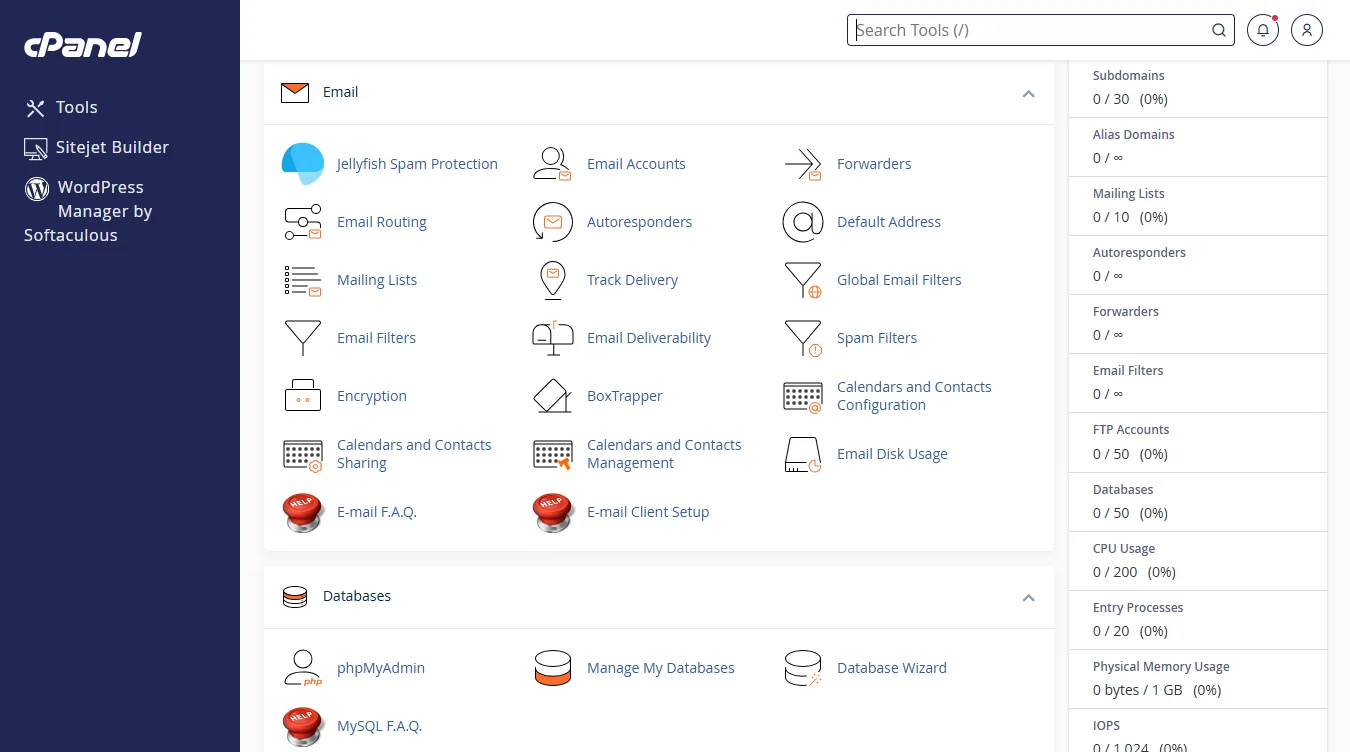
Task: Focus the Search Tools input field
Action: 1041,30
